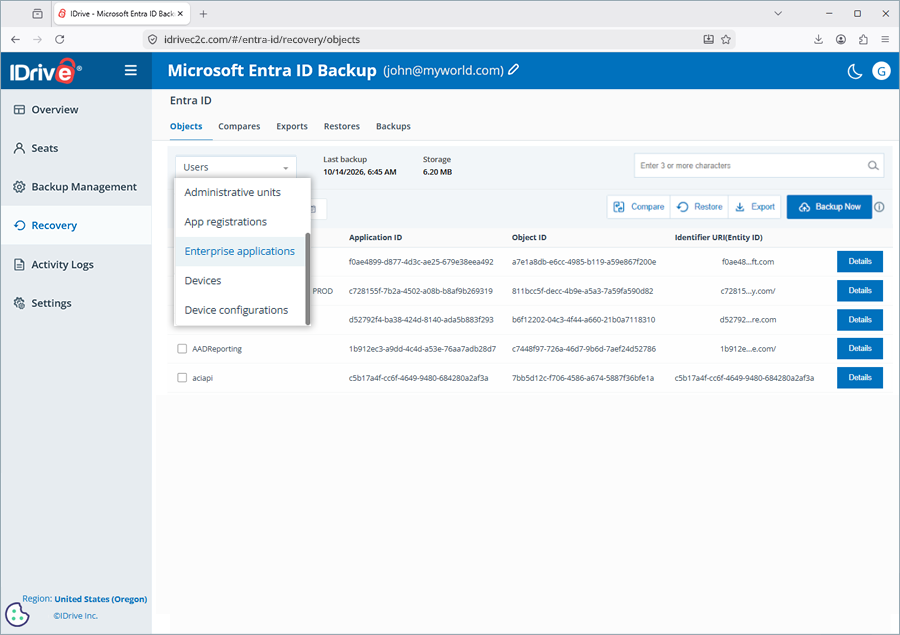Image resolution: width=900 pixels, height=635 pixels.
Task: Edit account name with the pencil icon
Action: tap(514, 69)
